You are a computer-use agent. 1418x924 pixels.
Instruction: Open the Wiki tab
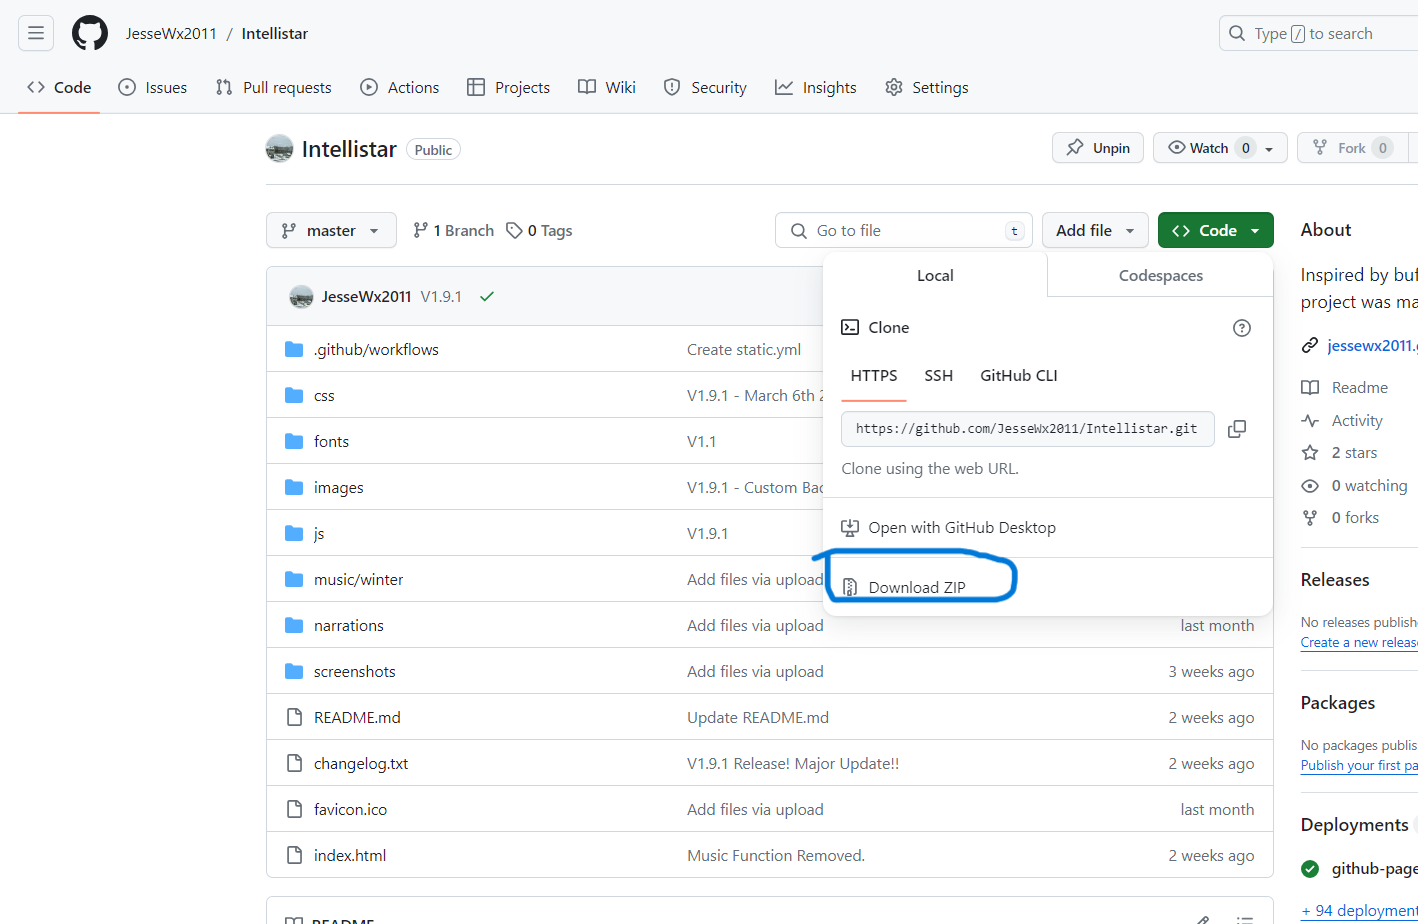(x=607, y=88)
